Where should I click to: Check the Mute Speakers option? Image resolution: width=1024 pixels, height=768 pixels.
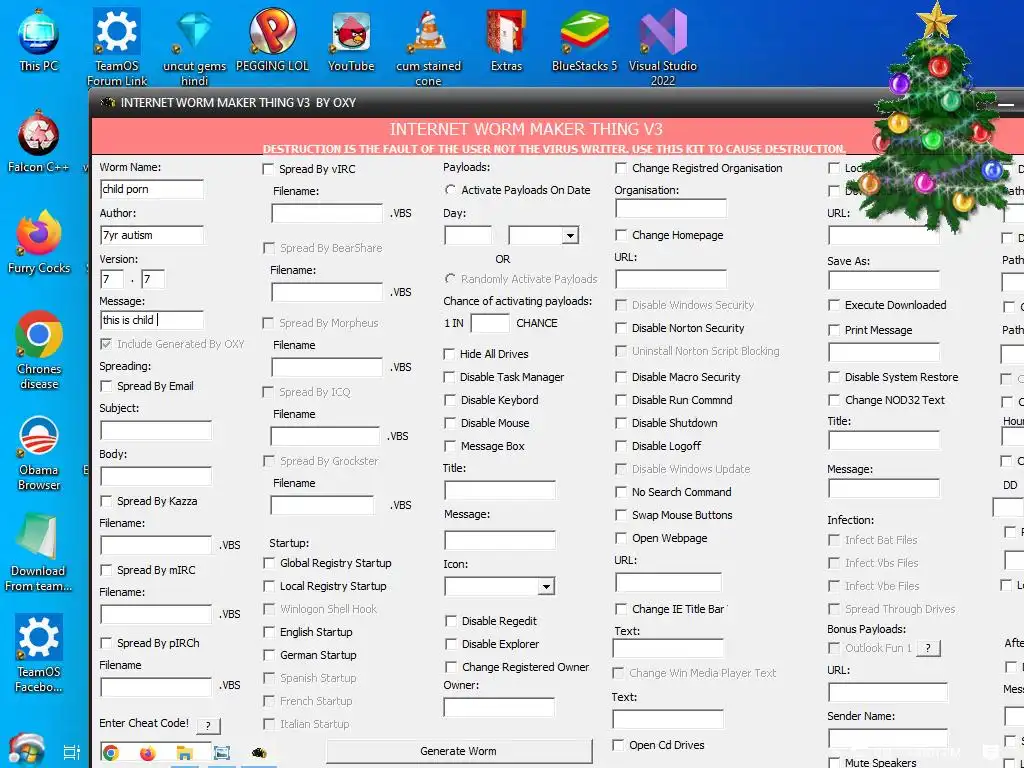(x=834, y=762)
